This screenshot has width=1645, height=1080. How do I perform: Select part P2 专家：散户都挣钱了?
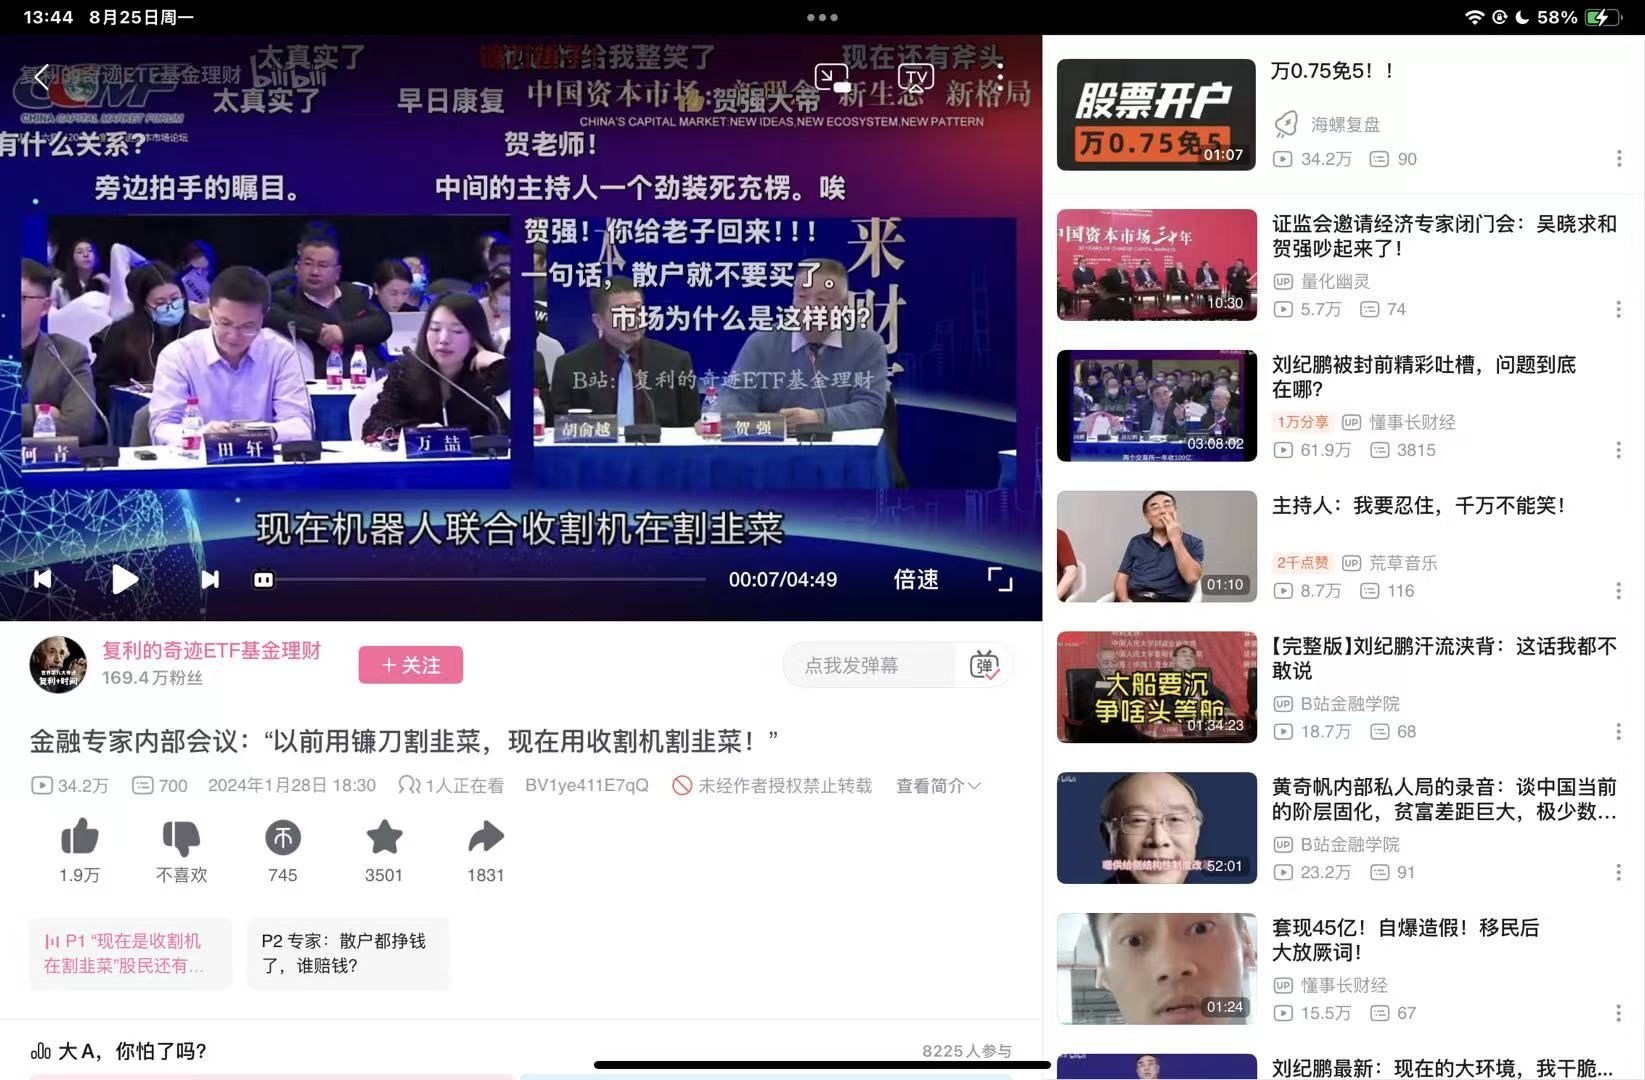coord(348,953)
